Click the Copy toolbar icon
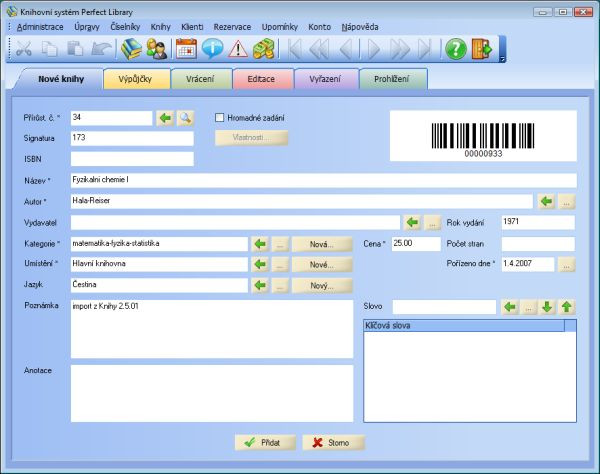The width and height of the screenshot is (600, 474). tap(50, 49)
